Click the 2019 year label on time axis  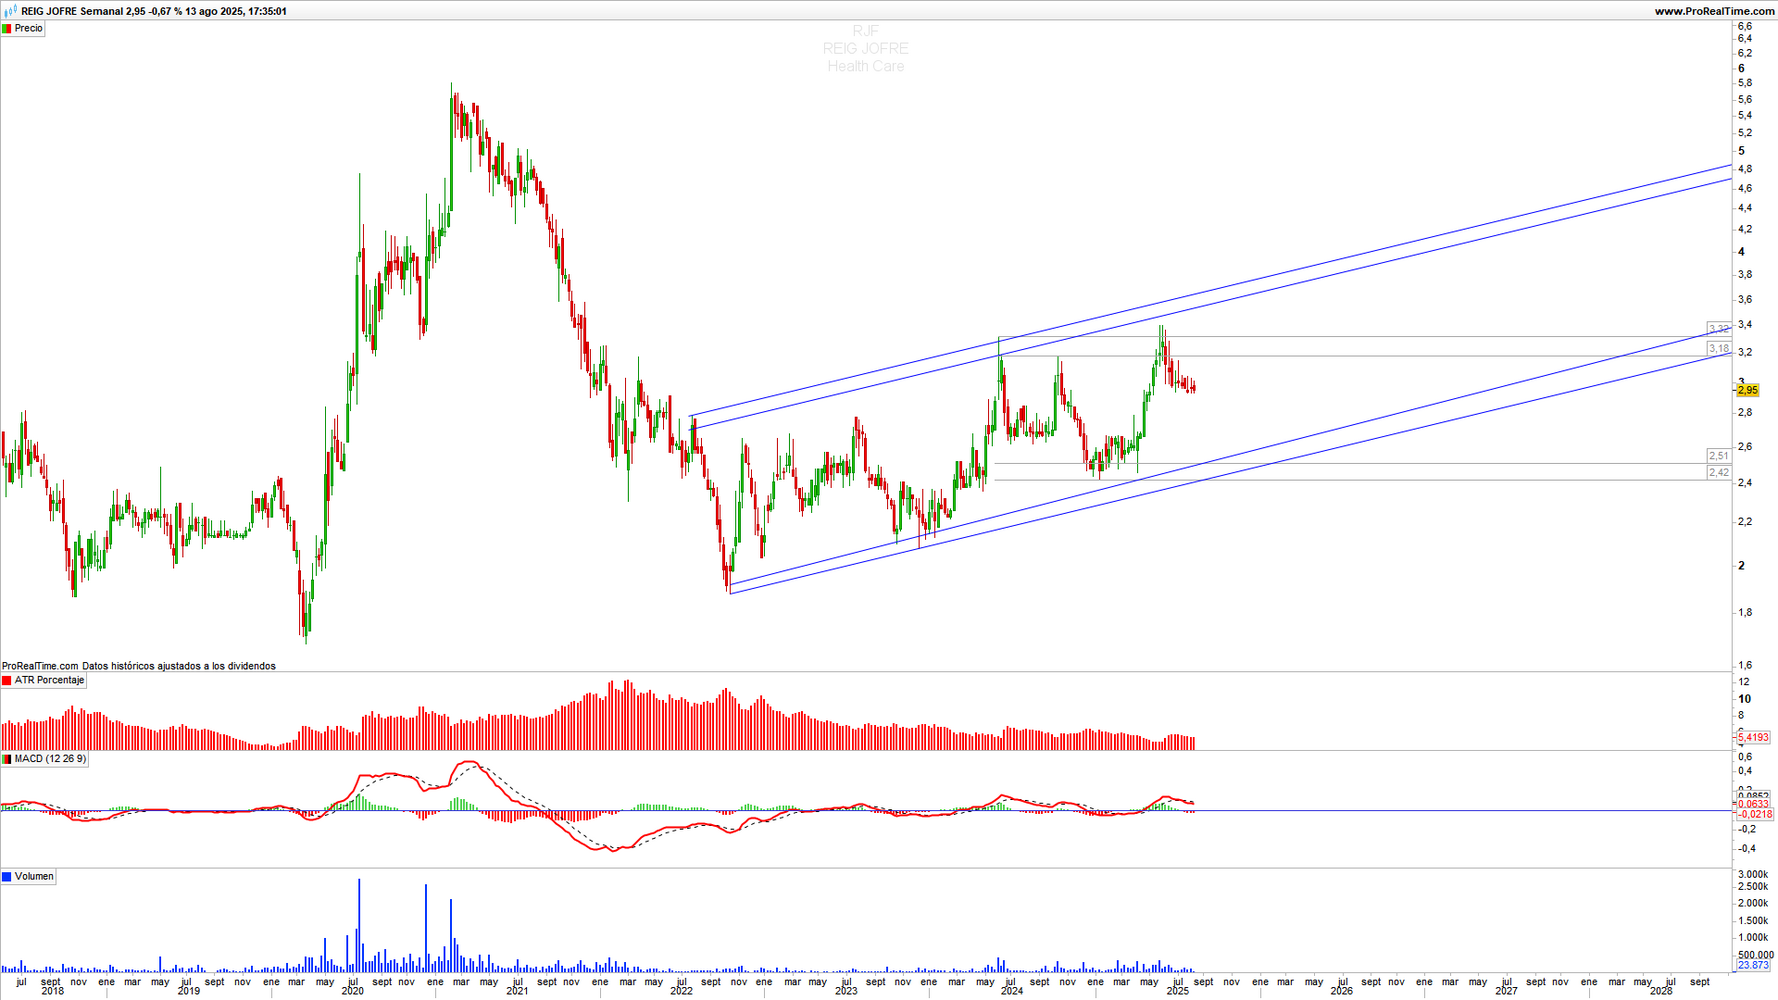pos(188,992)
